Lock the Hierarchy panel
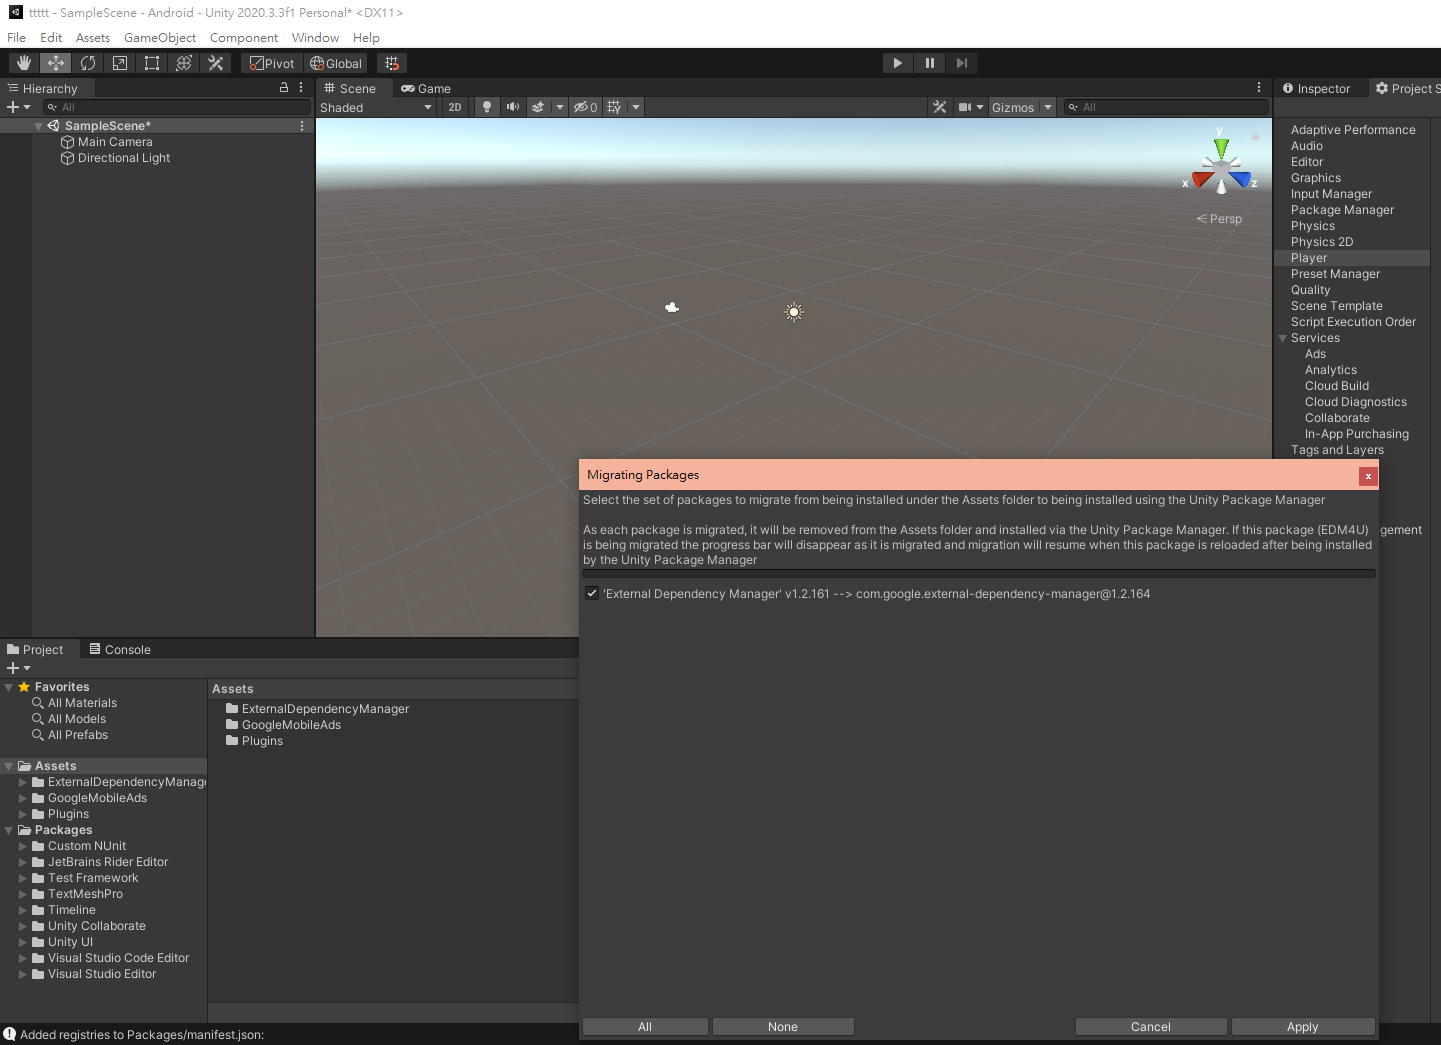This screenshot has height=1045, width=1441. pos(284,88)
